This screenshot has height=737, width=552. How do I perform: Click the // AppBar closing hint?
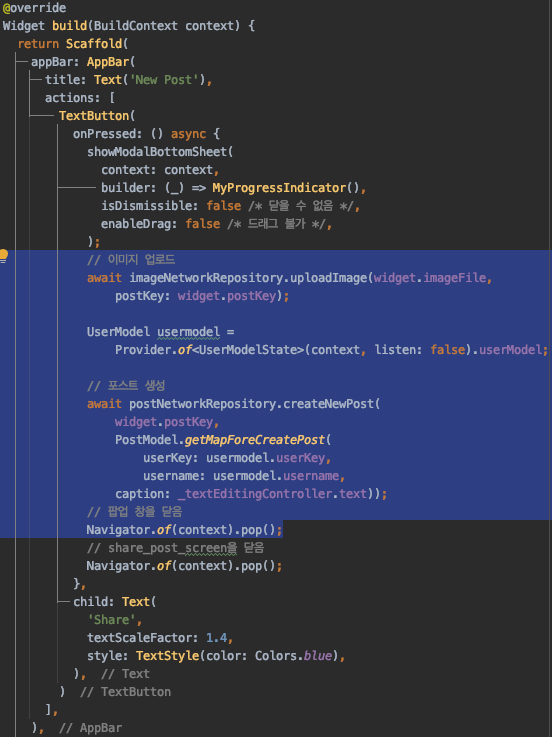click(x=90, y=728)
